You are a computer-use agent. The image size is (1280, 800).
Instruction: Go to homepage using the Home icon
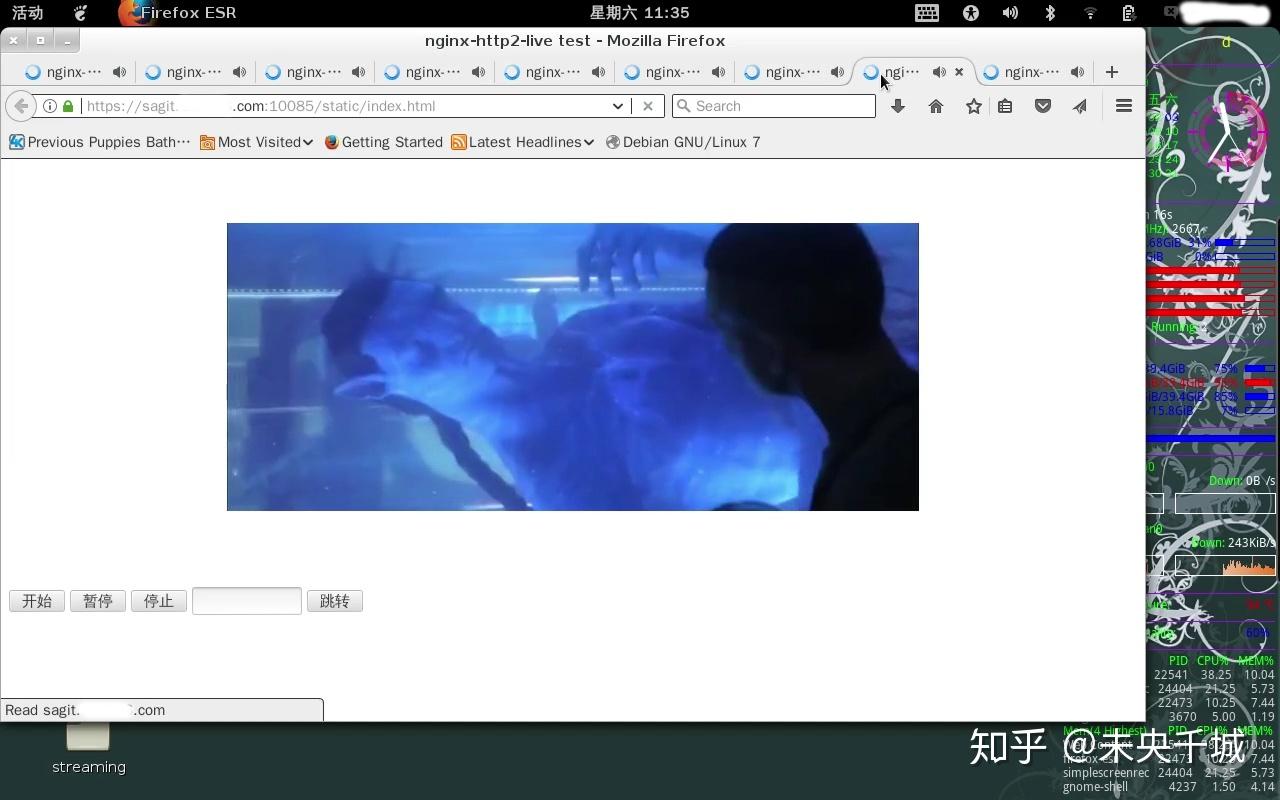pyautogui.click(x=935, y=106)
